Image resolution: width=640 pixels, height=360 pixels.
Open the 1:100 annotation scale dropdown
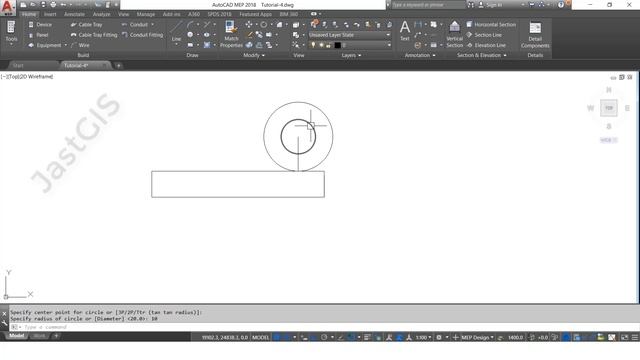coord(423,337)
